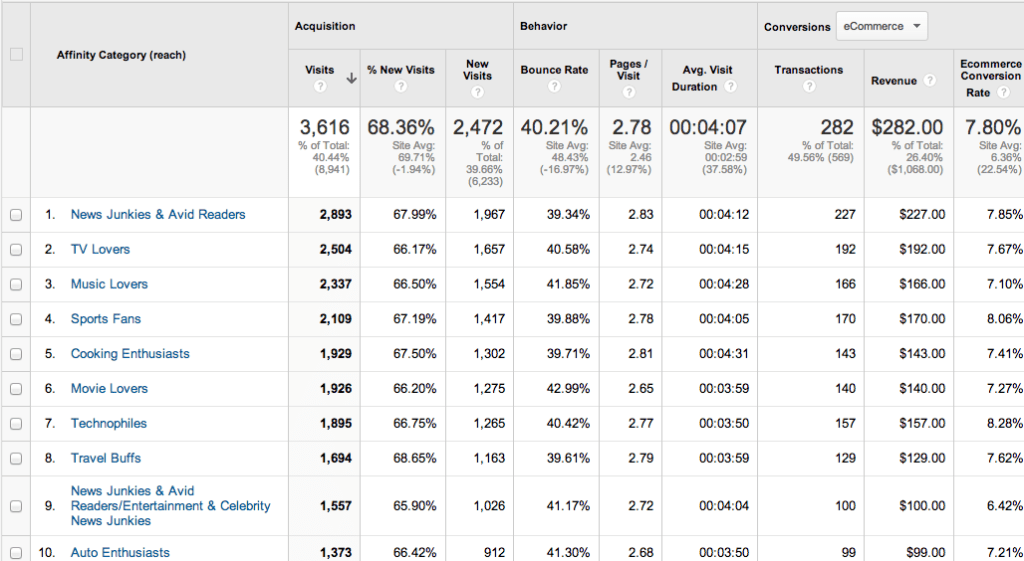The image size is (1024, 561).
Task: Open the help icon under New Visits
Action: [477, 92]
